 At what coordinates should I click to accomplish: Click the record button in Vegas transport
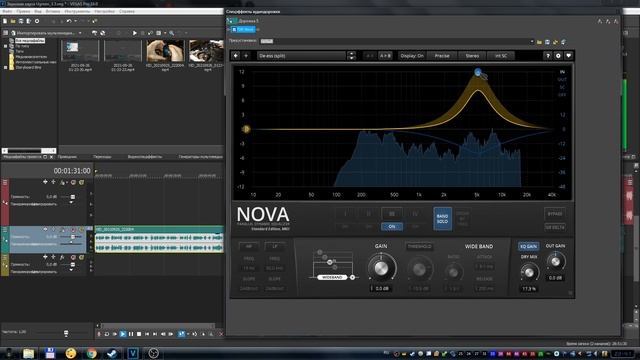(x=99, y=334)
